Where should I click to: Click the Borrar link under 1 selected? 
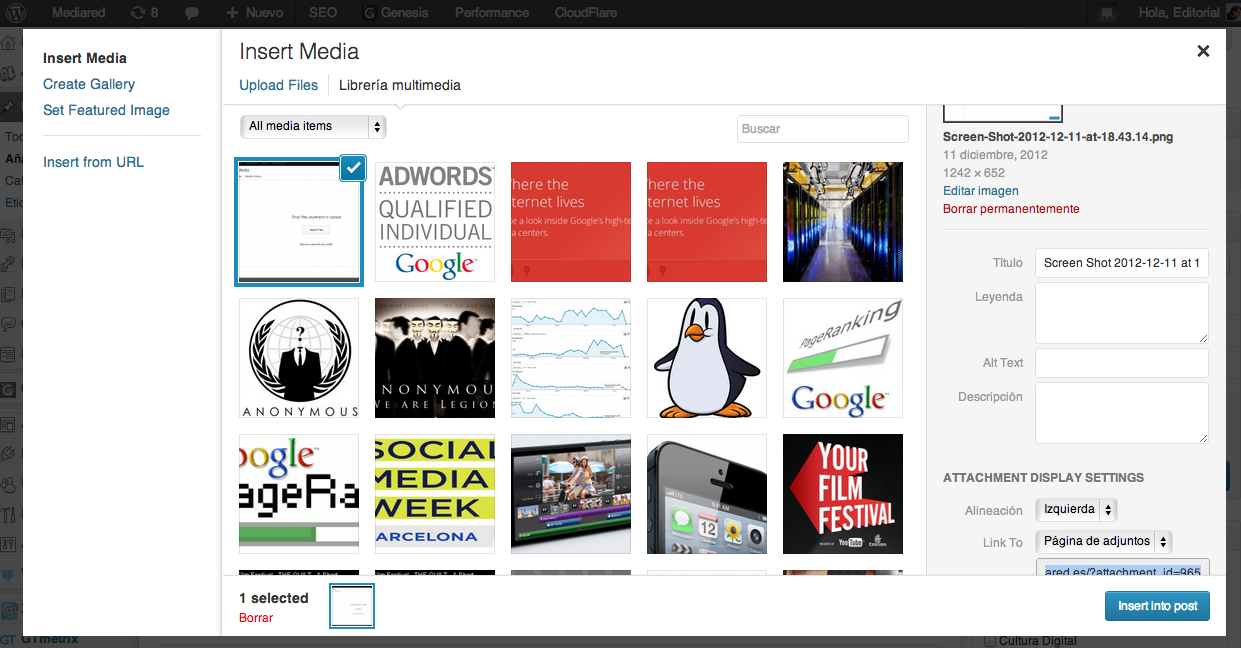[256, 618]
